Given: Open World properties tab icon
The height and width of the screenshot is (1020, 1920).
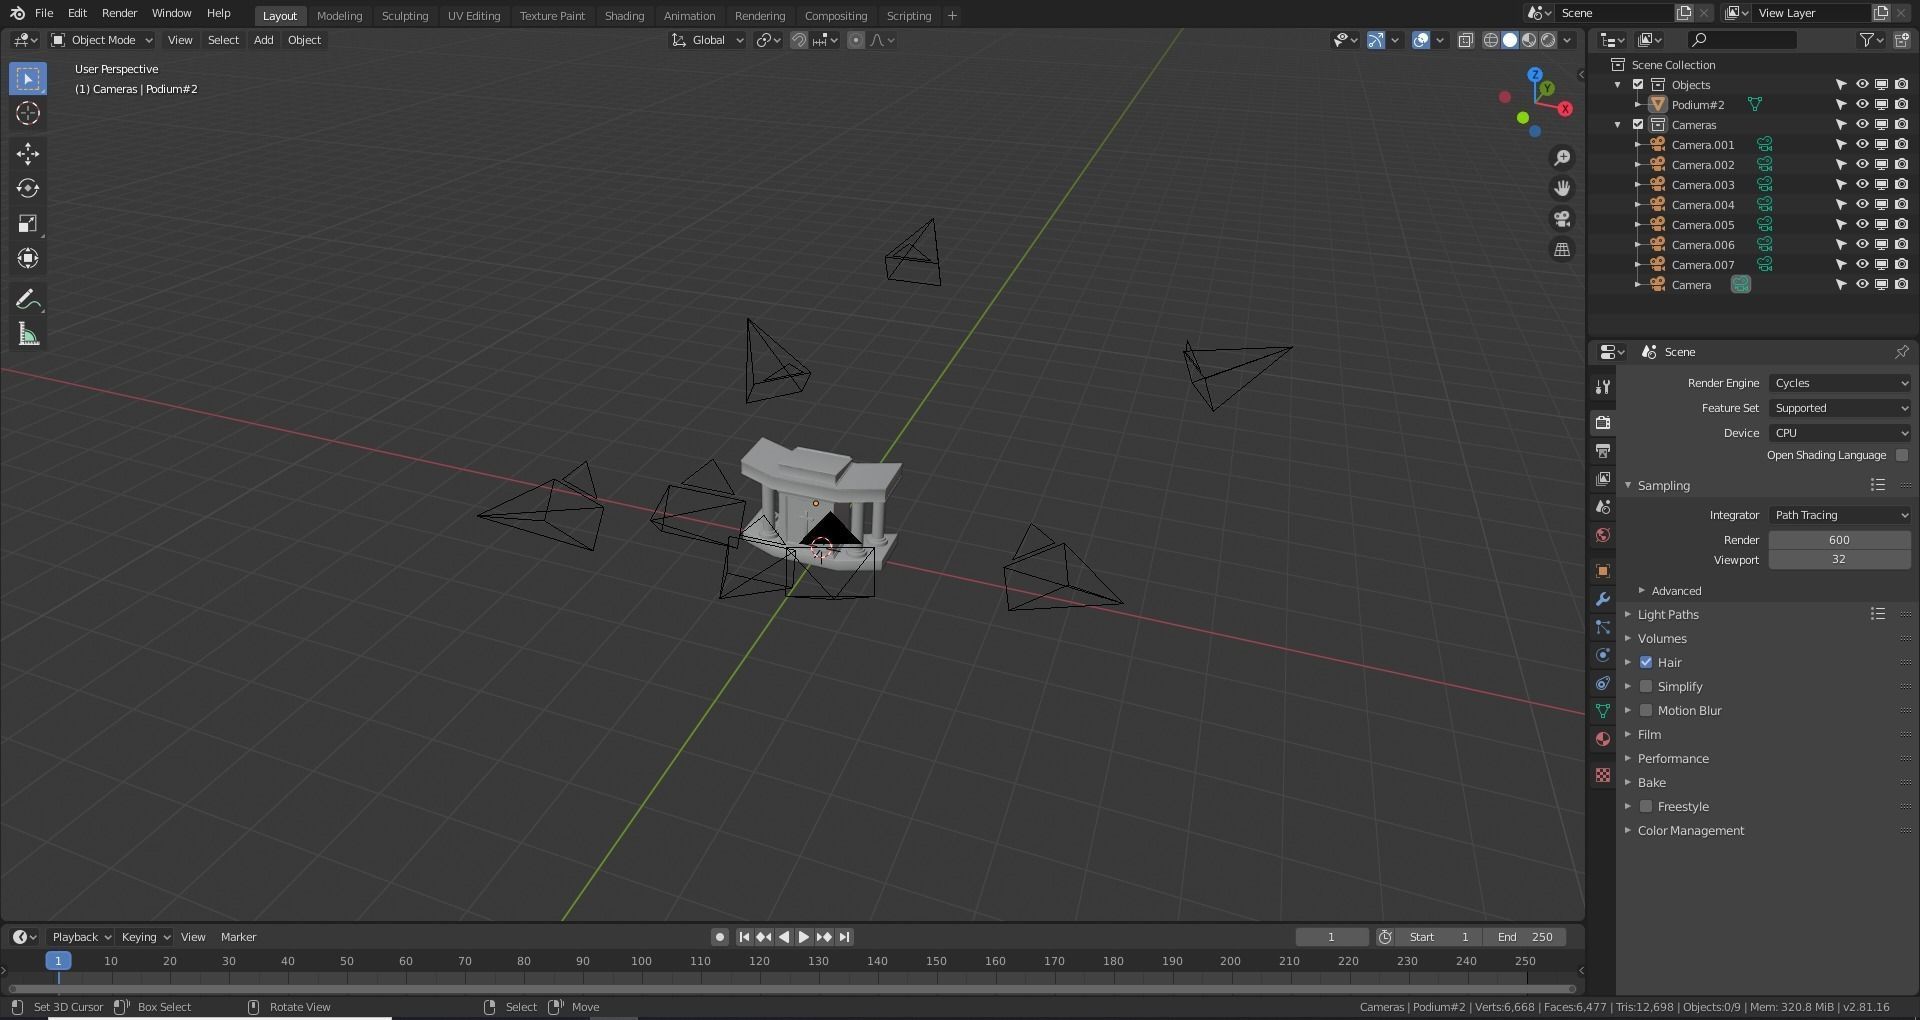Looking at the screenshot, I should [x=1603, y=535].
